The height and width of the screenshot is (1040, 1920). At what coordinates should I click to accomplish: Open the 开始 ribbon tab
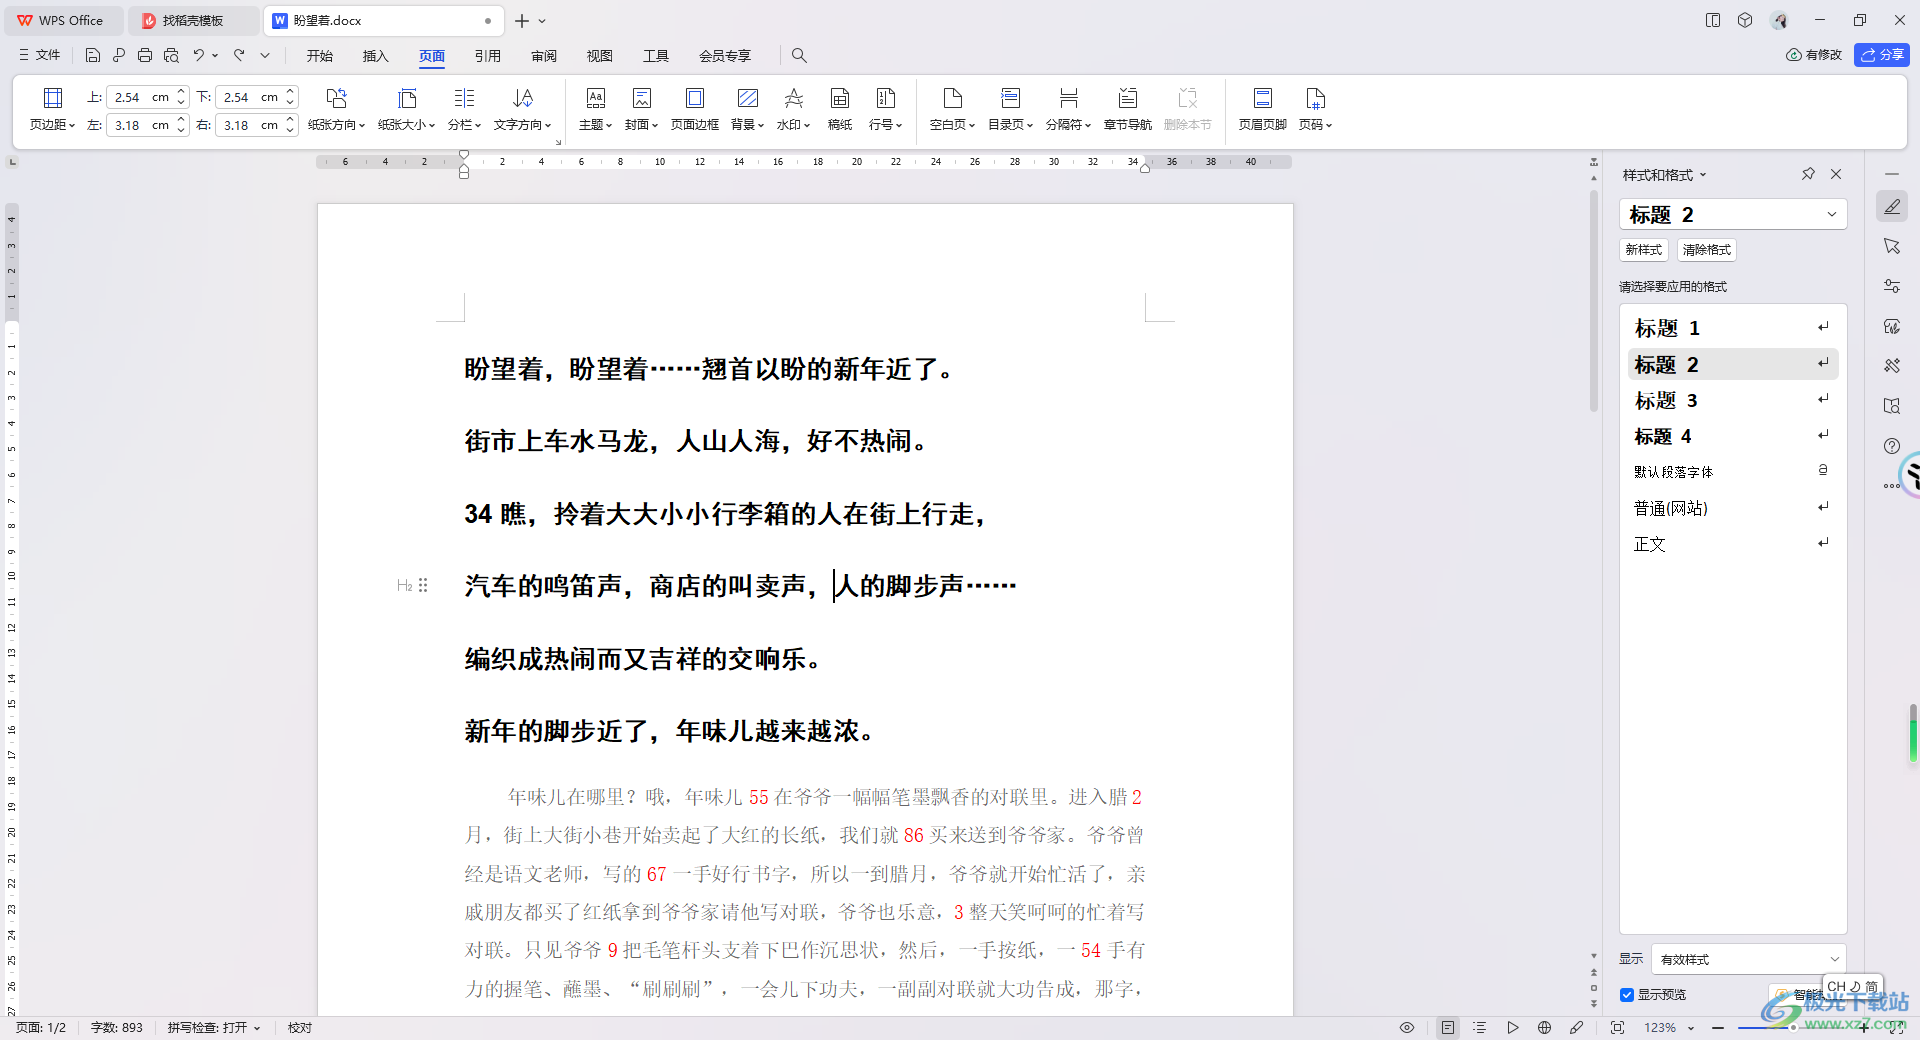320,55
